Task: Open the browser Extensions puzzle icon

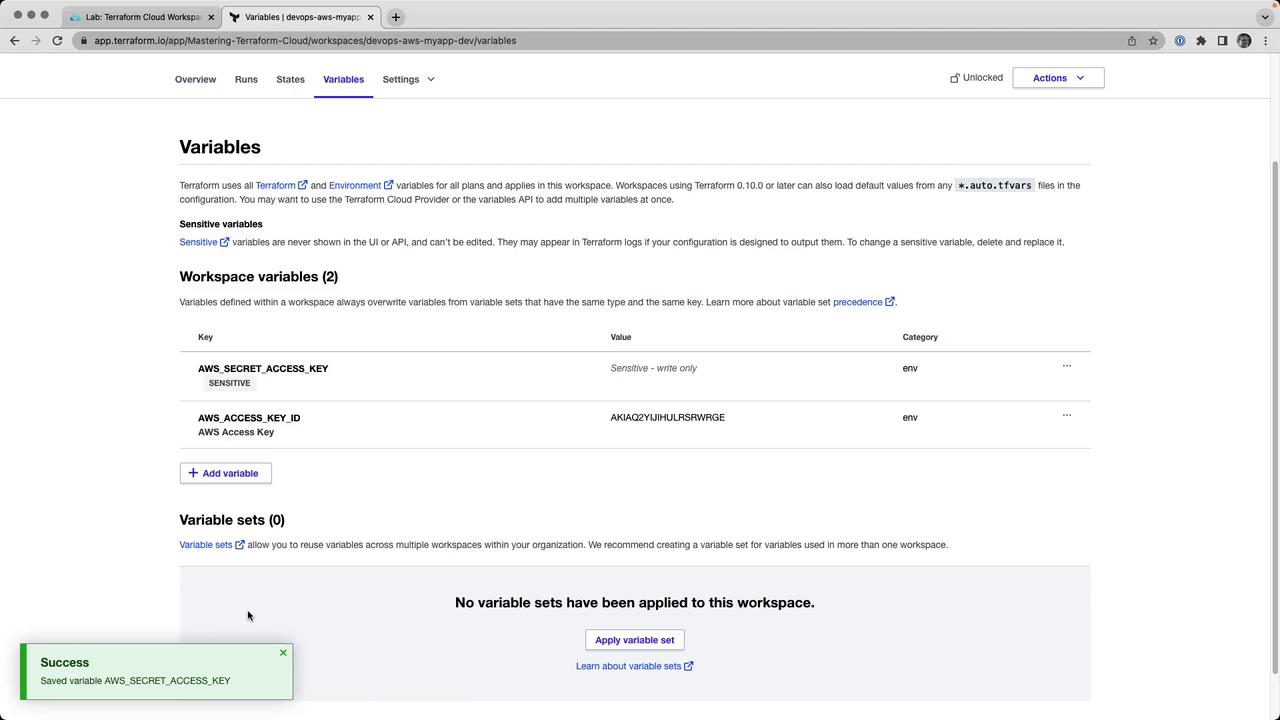Action: pos(1201,41)
